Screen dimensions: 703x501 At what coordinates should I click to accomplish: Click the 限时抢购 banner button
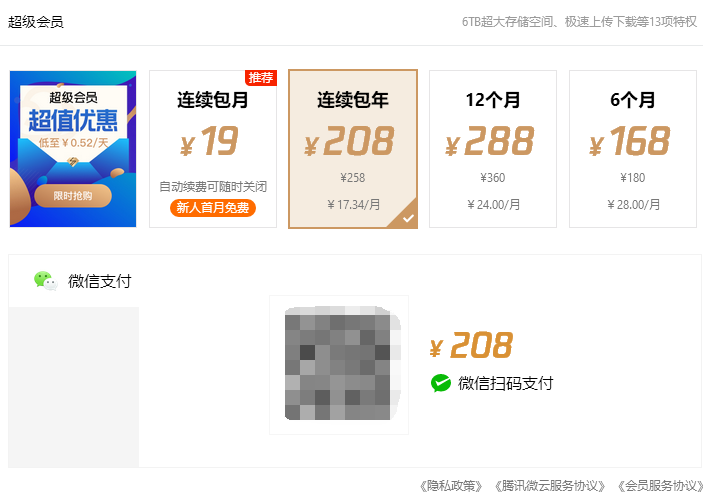pos(73,196)
